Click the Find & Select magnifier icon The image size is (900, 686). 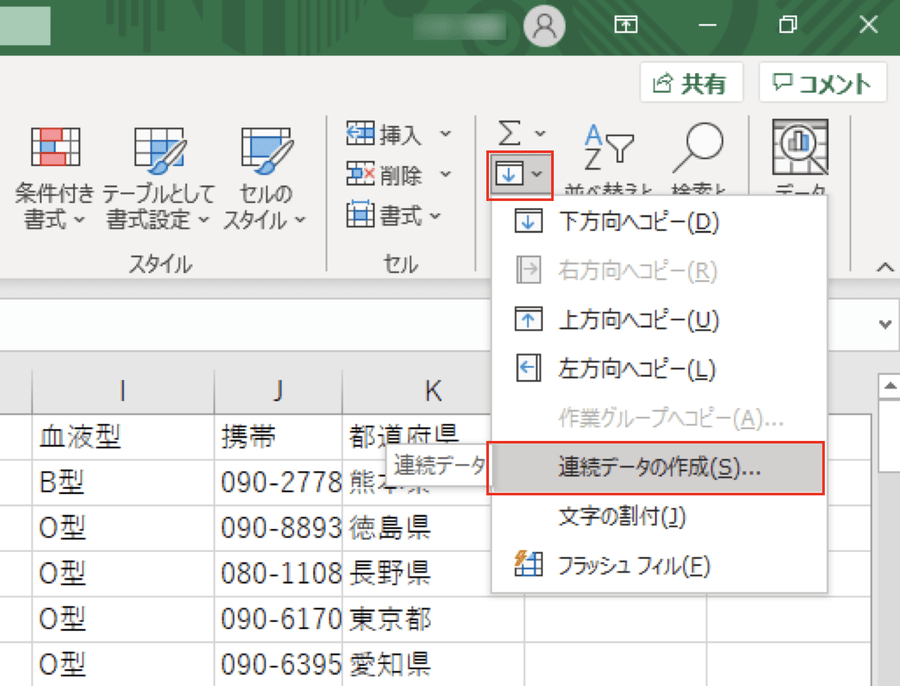697,150
